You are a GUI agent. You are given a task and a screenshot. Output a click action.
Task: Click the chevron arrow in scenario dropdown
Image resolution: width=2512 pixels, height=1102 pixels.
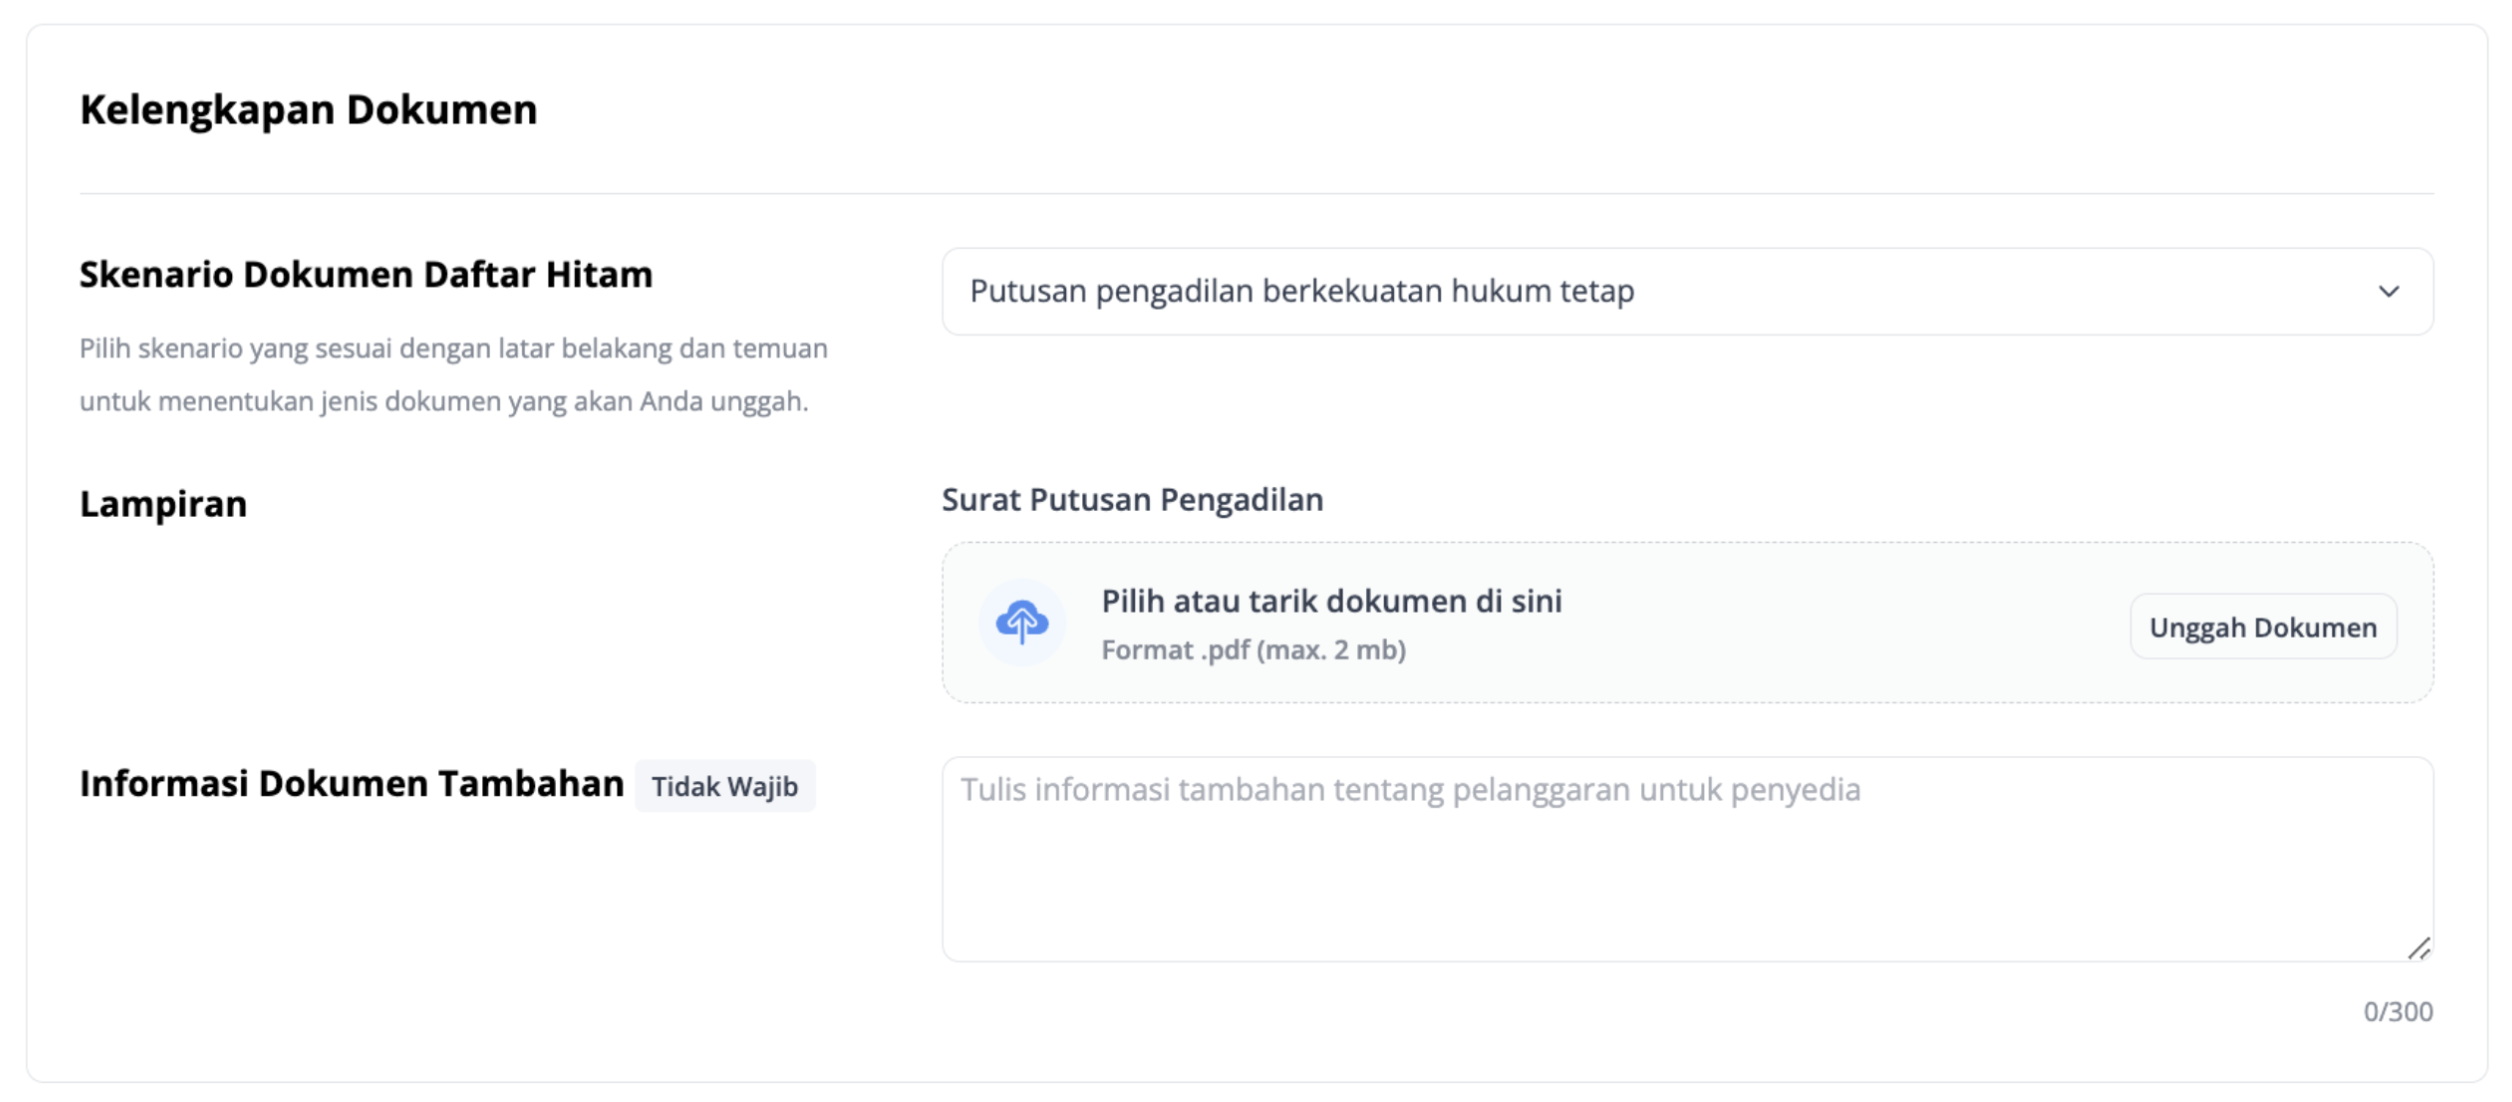[x=2388, y=292]
